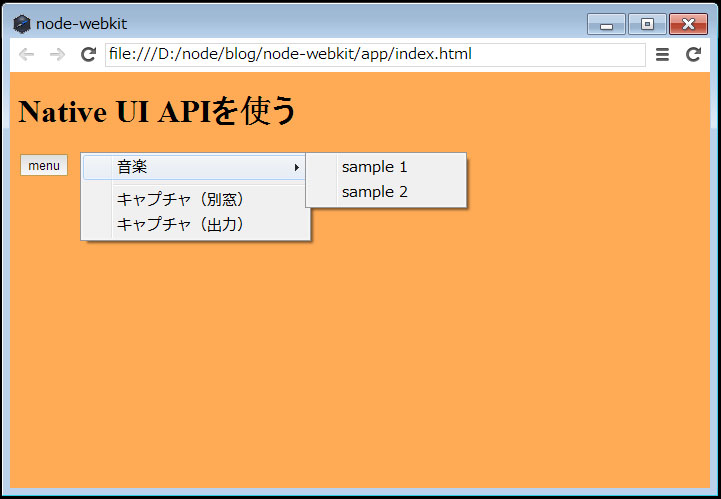Click the node-webkit app icon in title bar
Viewport: 721px width, 499px height.
click(x=22, y=24)
